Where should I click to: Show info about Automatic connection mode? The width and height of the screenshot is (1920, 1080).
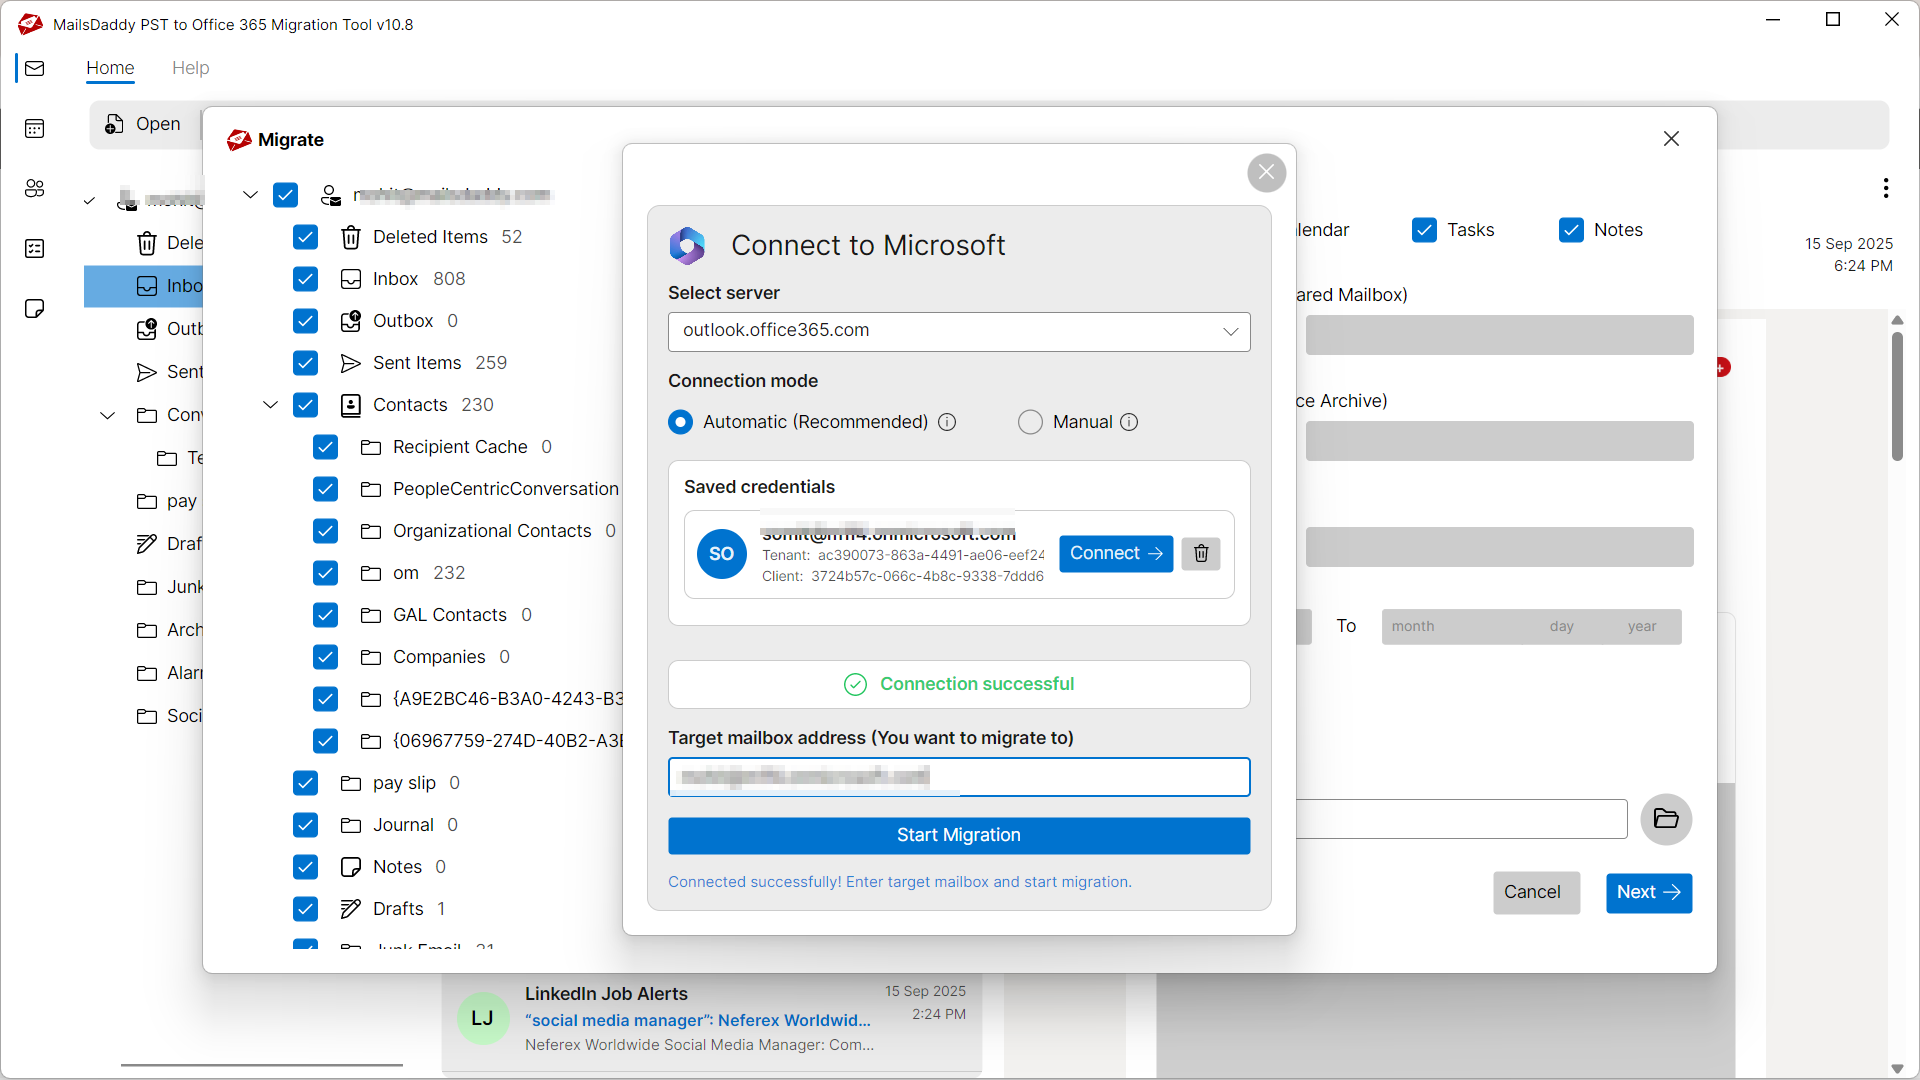(947, 422)
